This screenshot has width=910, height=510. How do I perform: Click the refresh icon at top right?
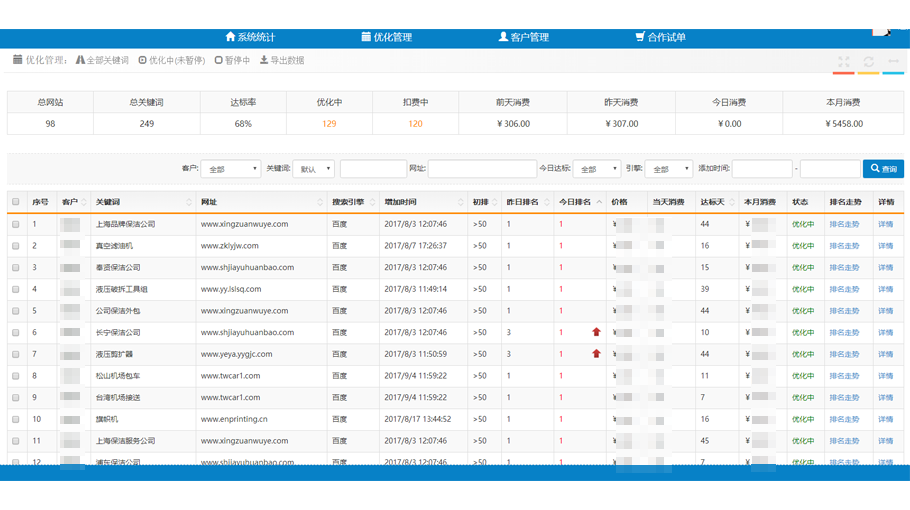tap(868, 62)
